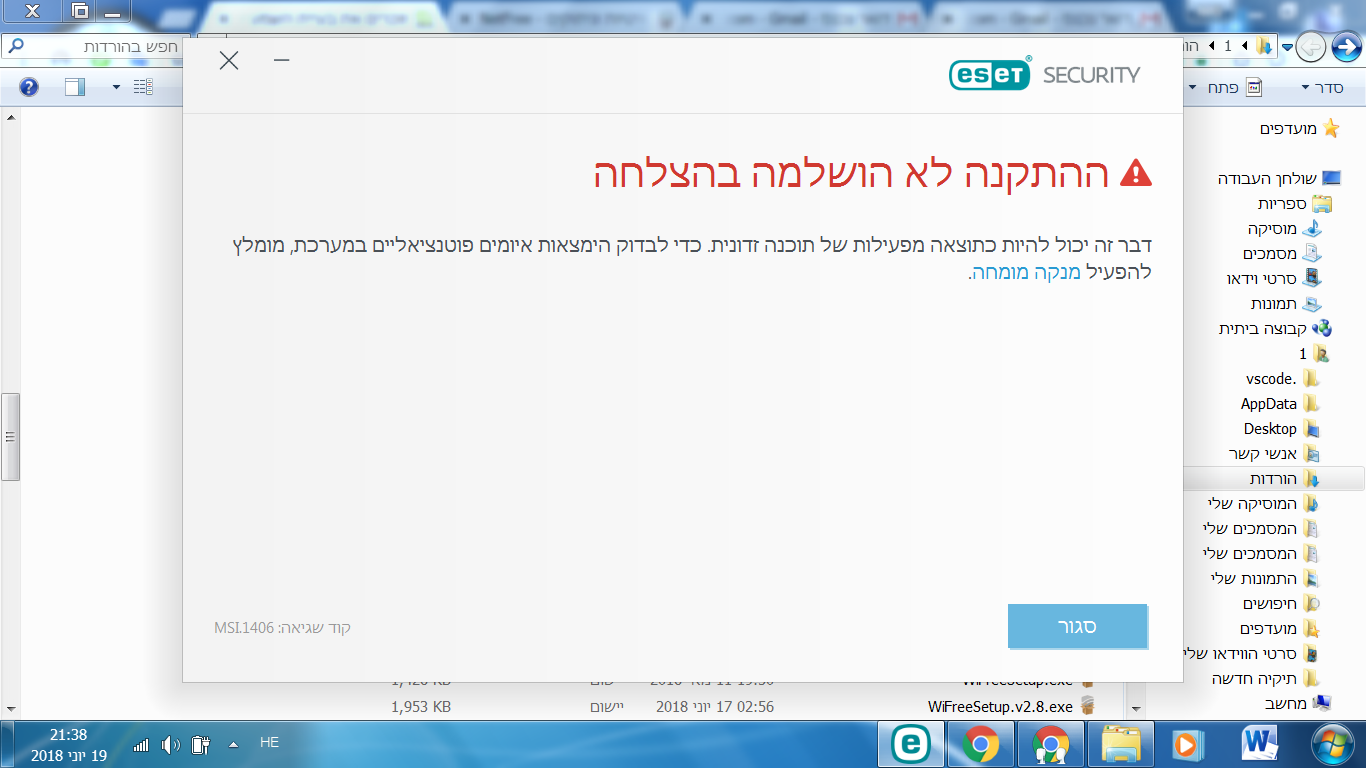Click the Explorer search magnifier icon

[16, 46]
